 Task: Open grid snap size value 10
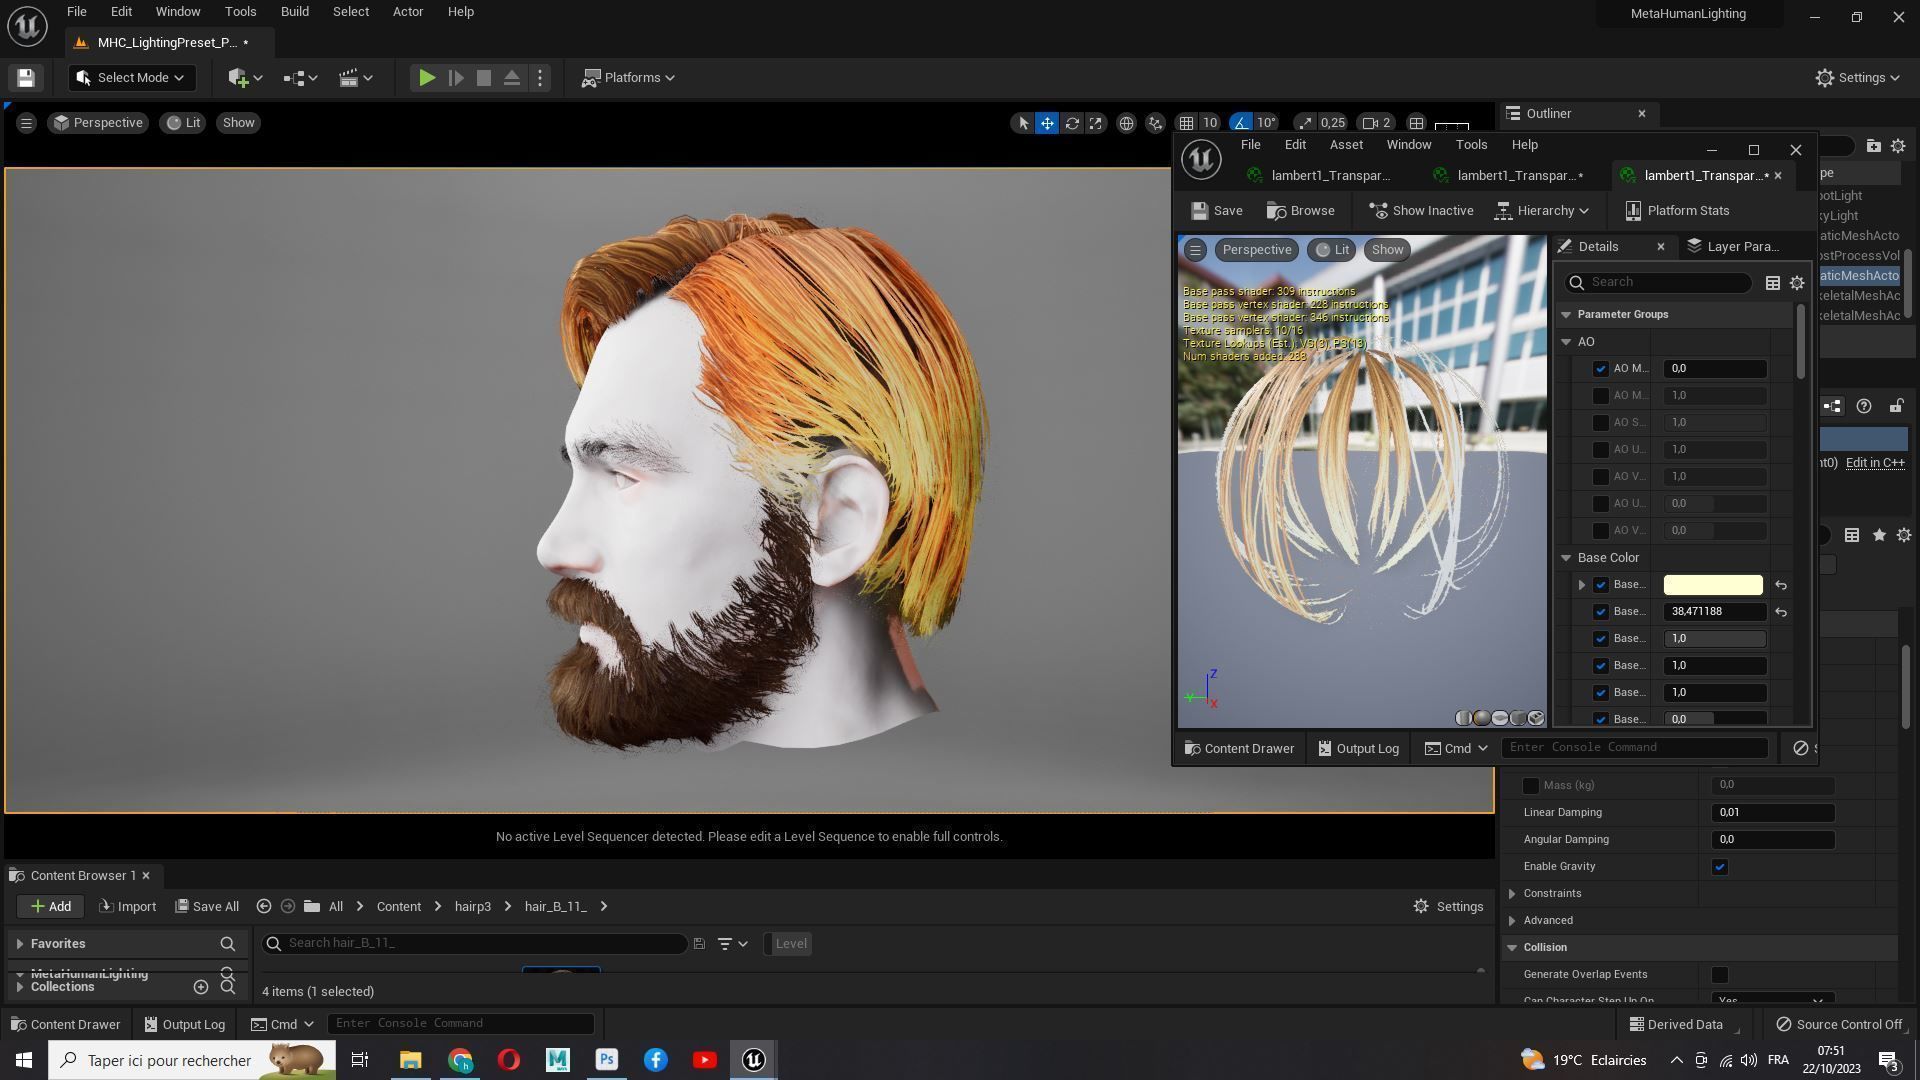click(x=1210, y=123)
